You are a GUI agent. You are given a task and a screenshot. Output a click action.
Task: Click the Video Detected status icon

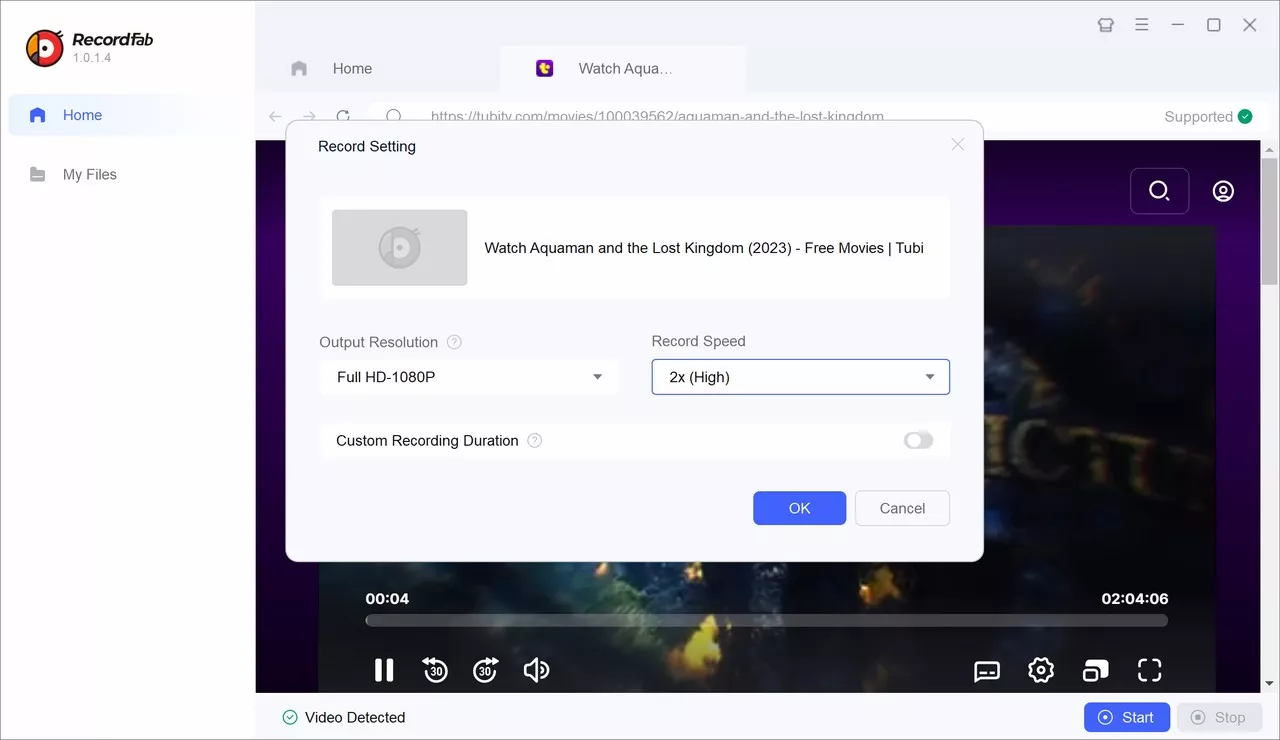(x=290, y=717)
